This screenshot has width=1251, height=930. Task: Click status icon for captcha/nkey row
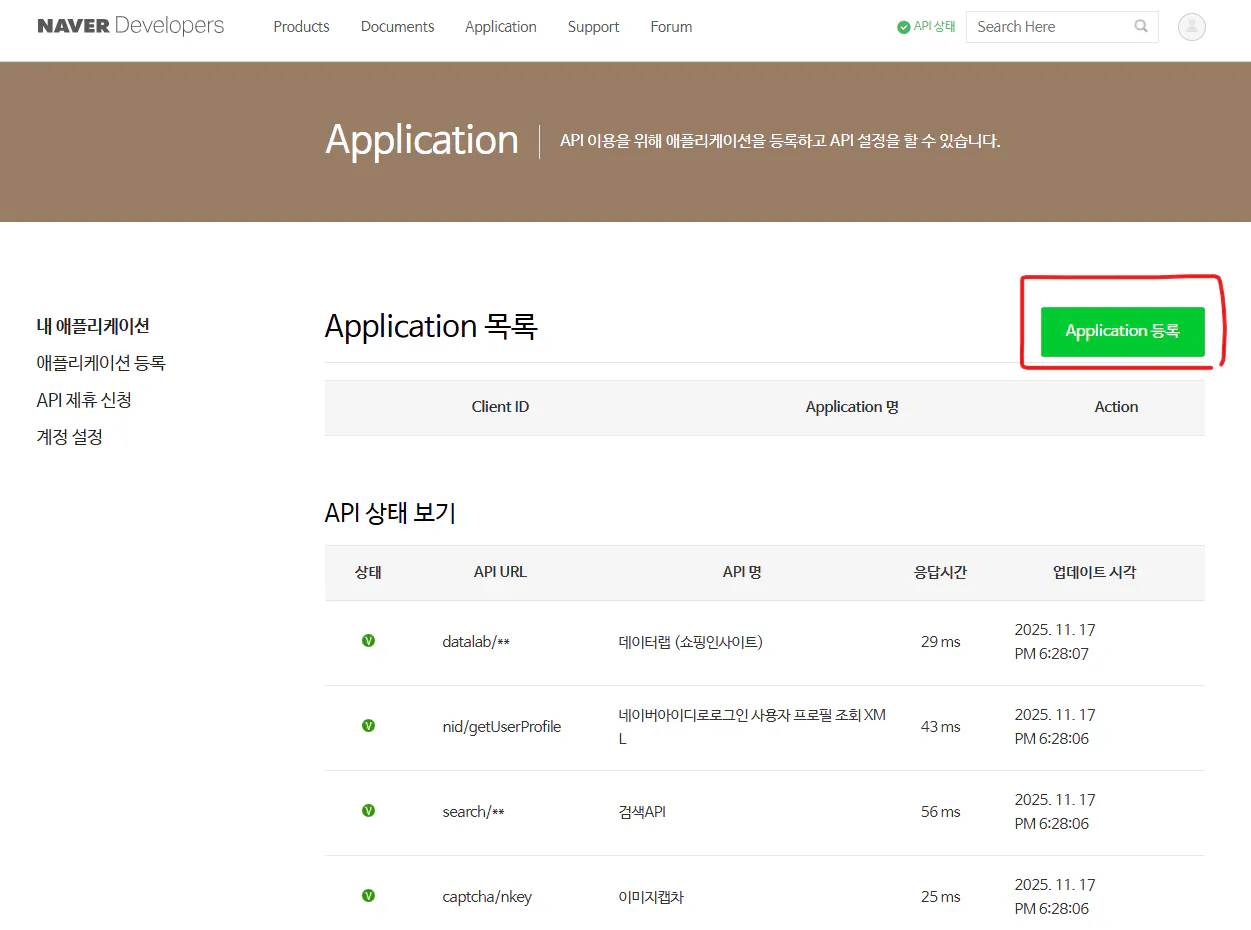click(368, 896)
